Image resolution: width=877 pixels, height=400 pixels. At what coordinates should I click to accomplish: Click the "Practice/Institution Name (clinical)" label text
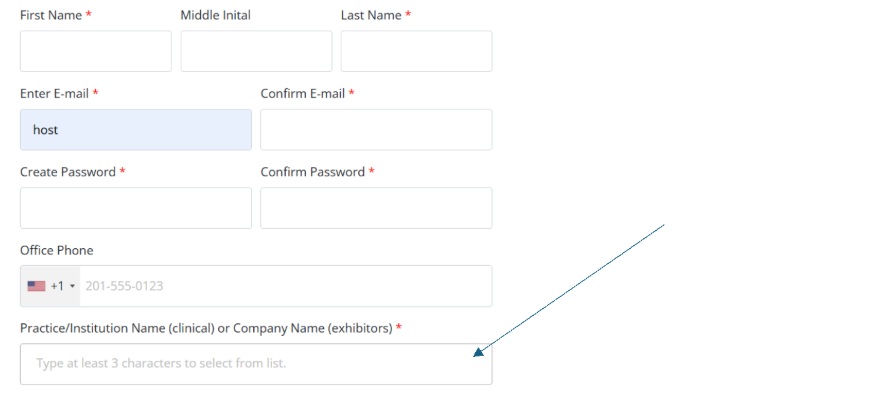click(x=117, y=328)
